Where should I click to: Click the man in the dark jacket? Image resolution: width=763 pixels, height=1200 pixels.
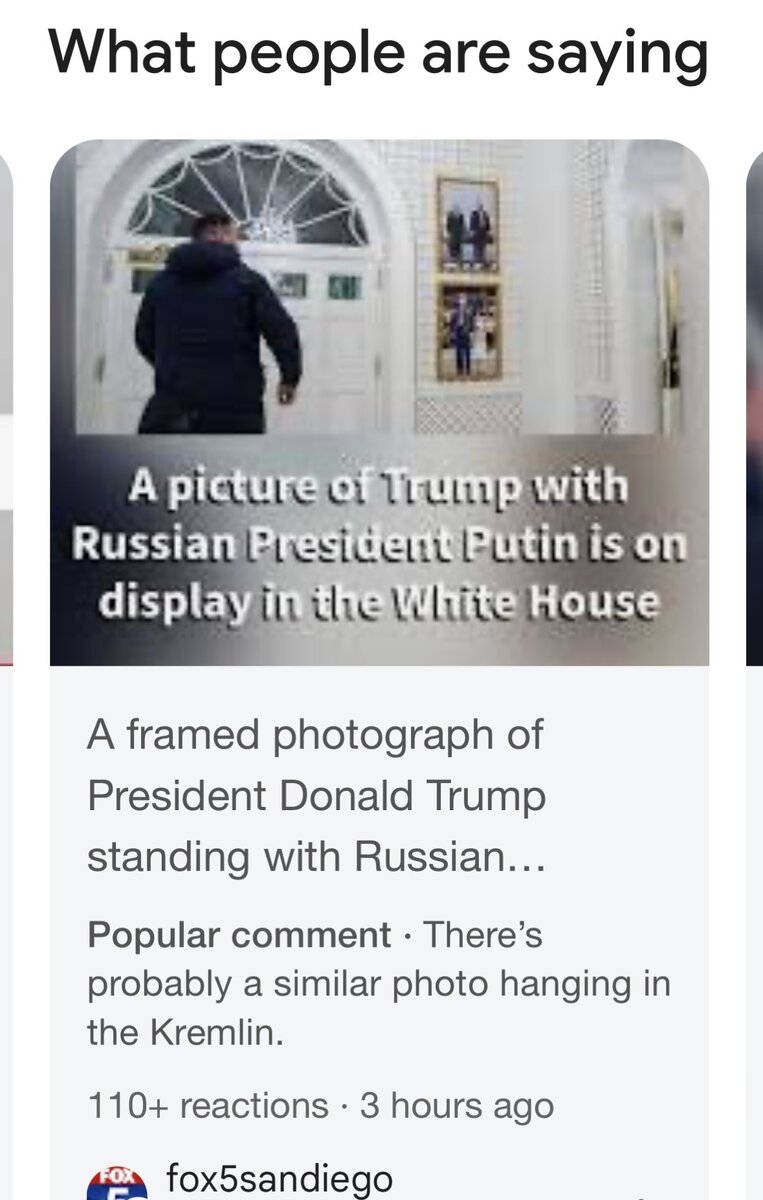coord(217,324)
